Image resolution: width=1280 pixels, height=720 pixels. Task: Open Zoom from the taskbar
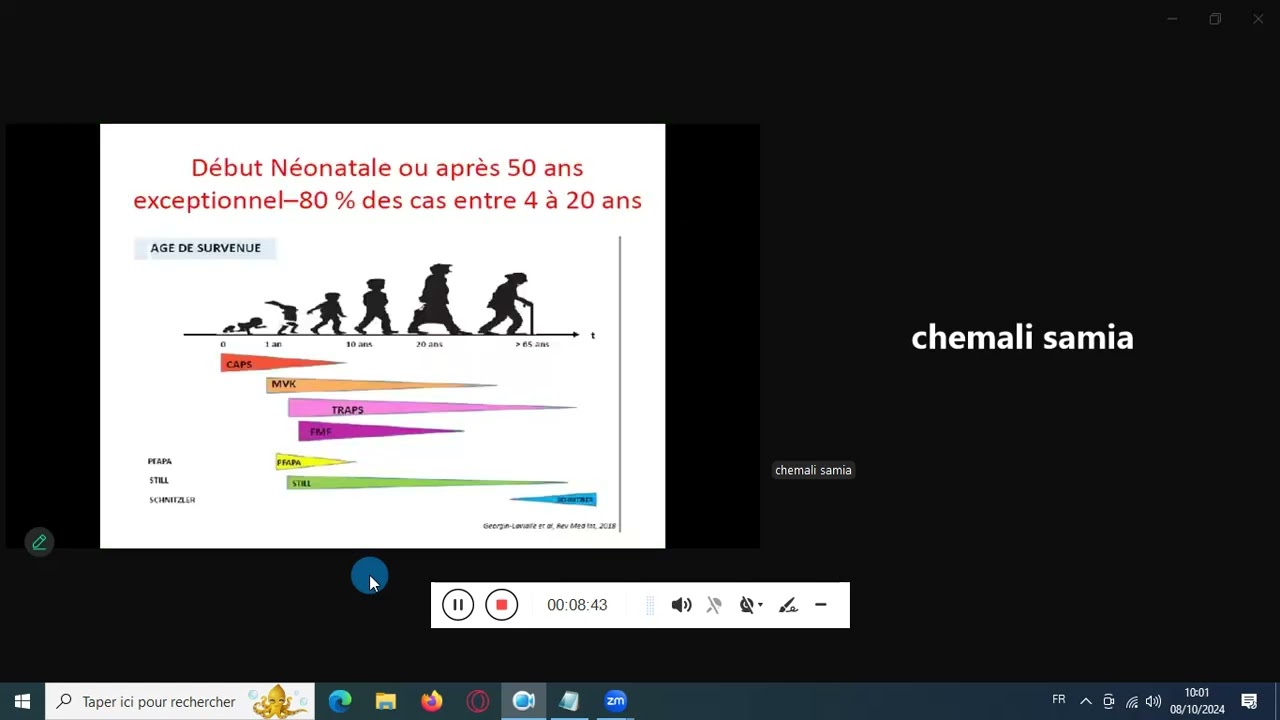(x=616, y=701)
